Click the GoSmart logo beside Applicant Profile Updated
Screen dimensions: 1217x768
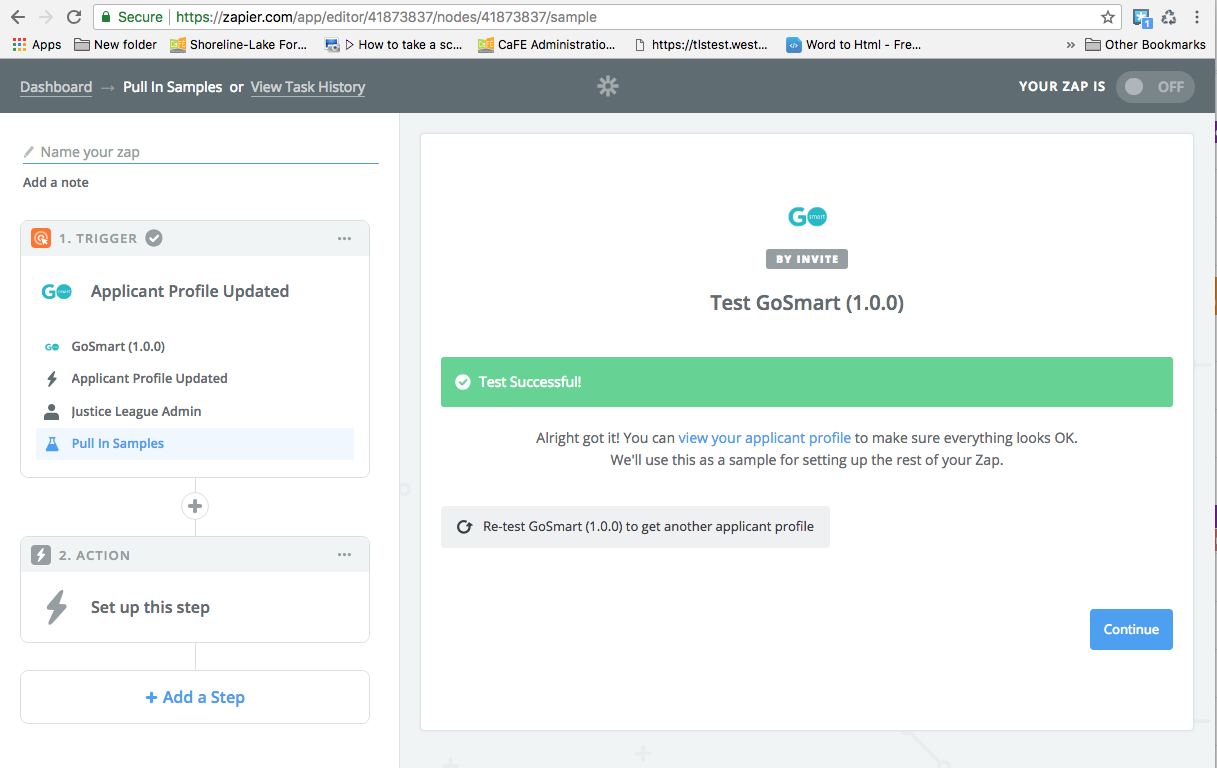point(56,291)
